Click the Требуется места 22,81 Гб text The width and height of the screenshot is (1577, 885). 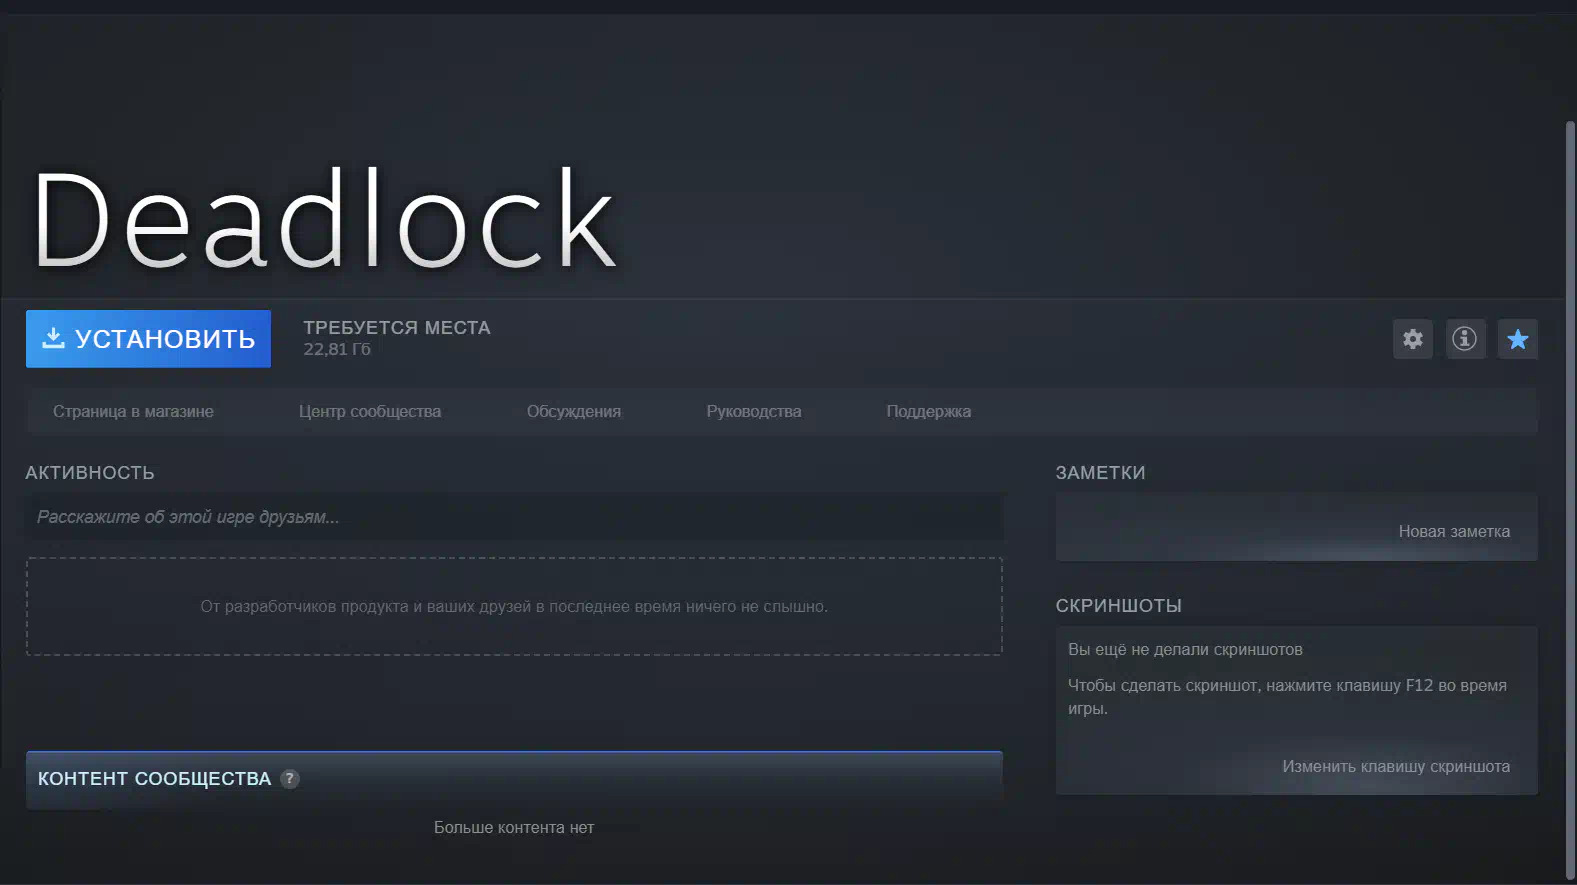coord(397,338)
